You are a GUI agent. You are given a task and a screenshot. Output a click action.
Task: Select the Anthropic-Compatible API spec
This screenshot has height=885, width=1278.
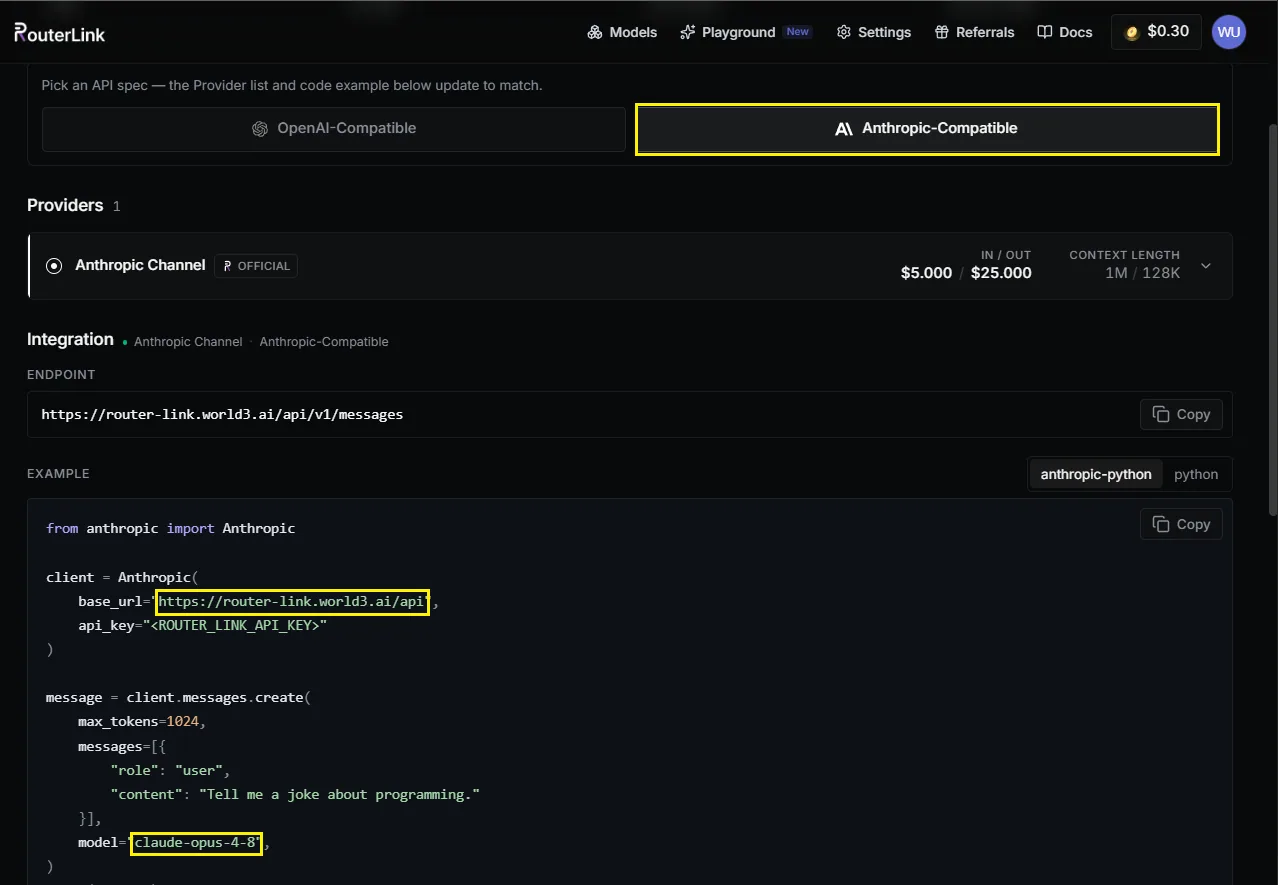tap(927, 129)
